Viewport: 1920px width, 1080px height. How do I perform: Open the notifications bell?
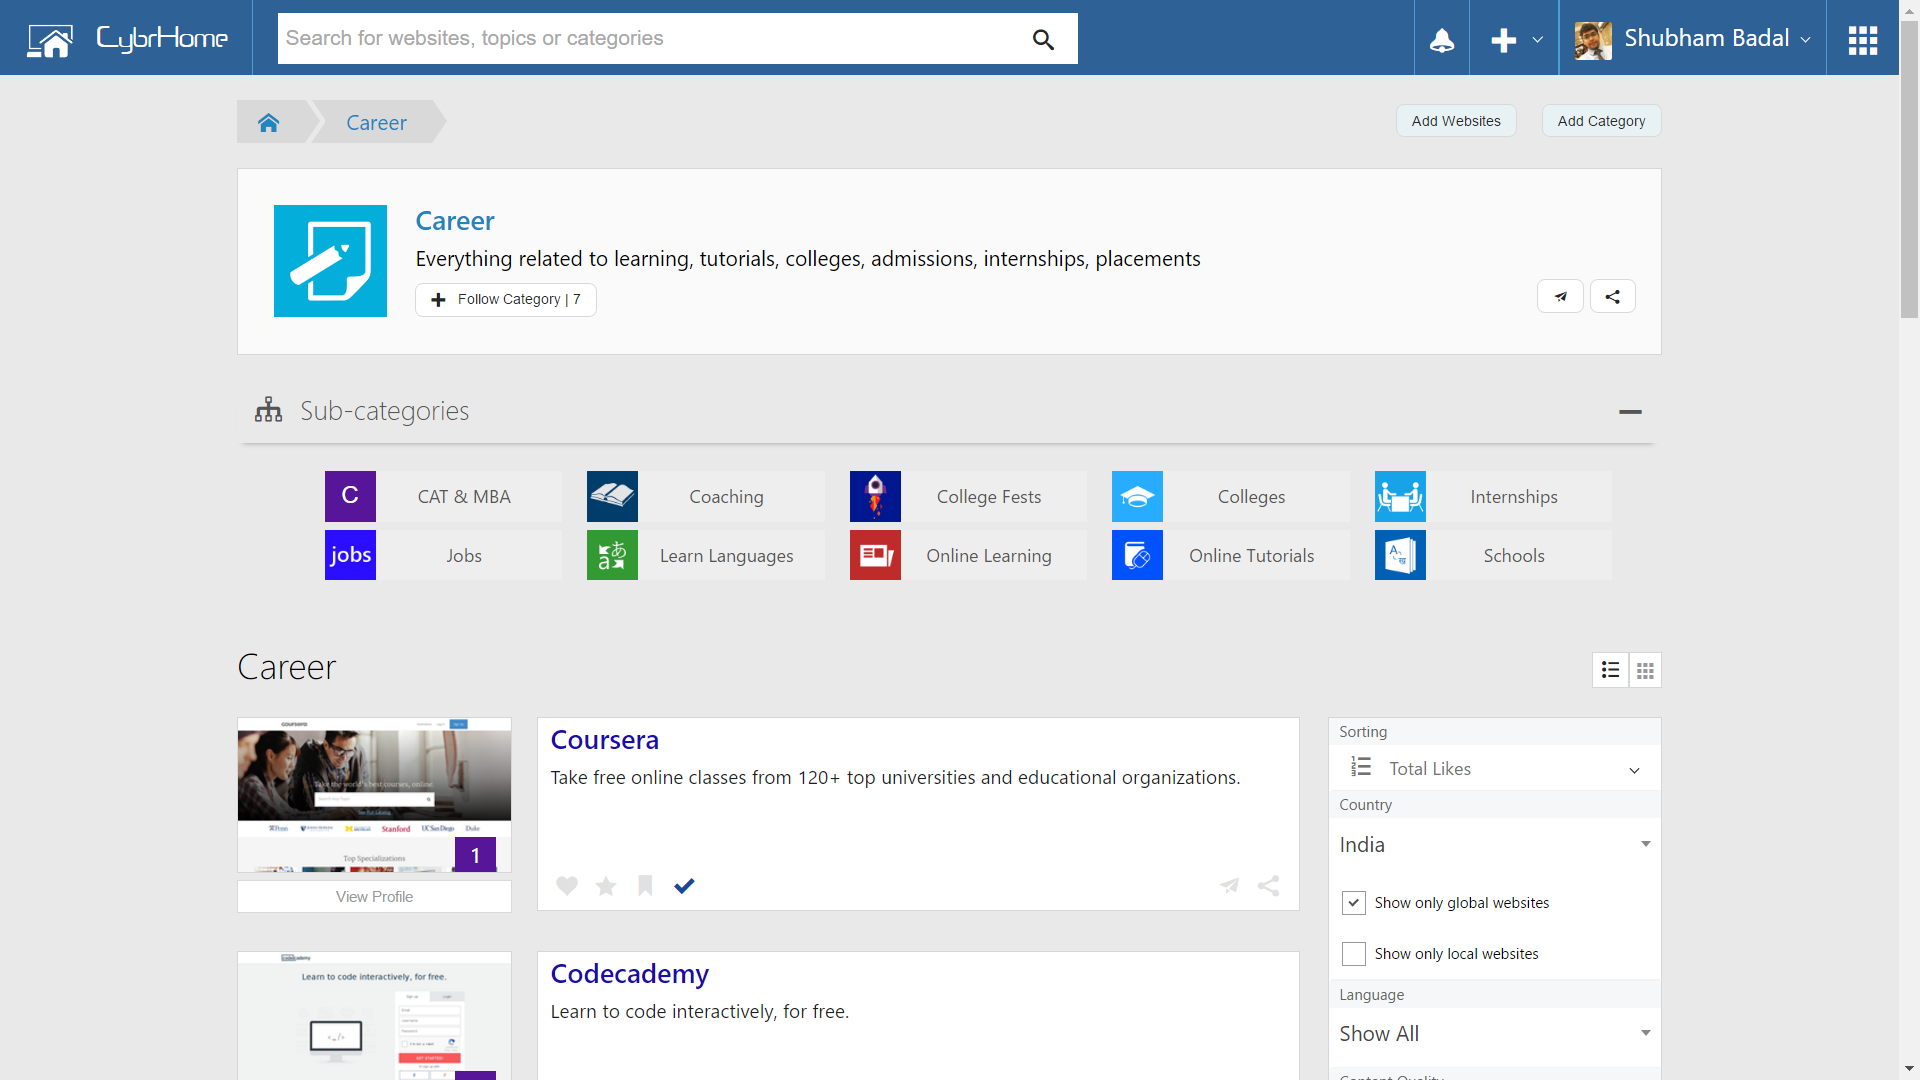[x=1442, y=40]
